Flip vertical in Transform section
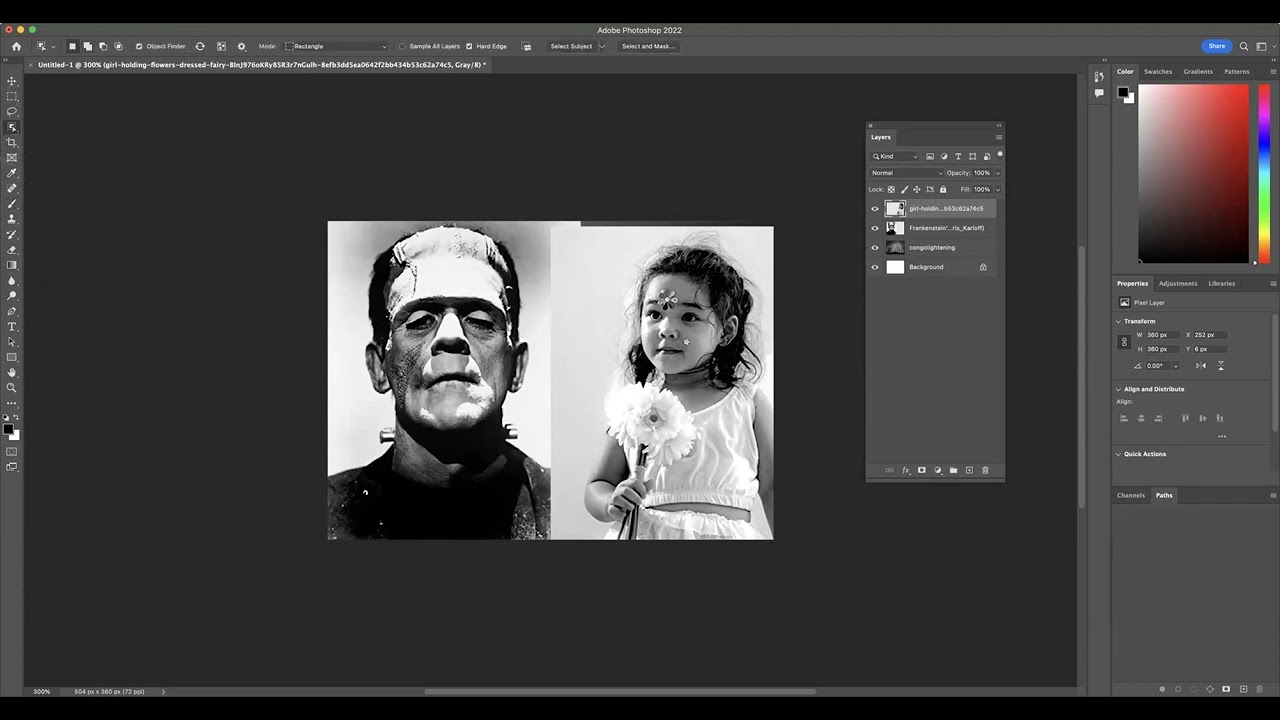Screen dimensions: 1280x720 click(1220, 365)
